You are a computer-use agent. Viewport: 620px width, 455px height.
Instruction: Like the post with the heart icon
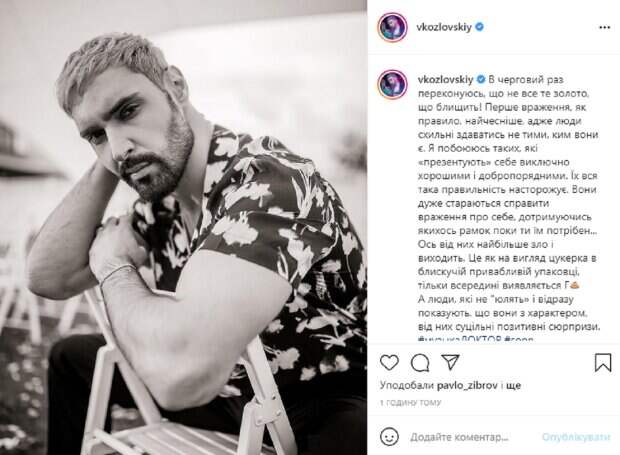pyautogui.click(x=389, y=362)
